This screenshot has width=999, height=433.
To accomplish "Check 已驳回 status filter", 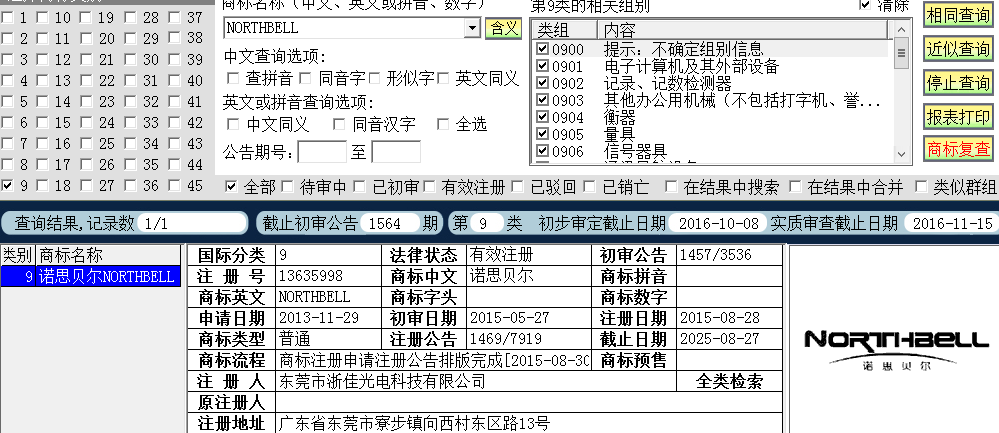I will [x=518, y=187].
